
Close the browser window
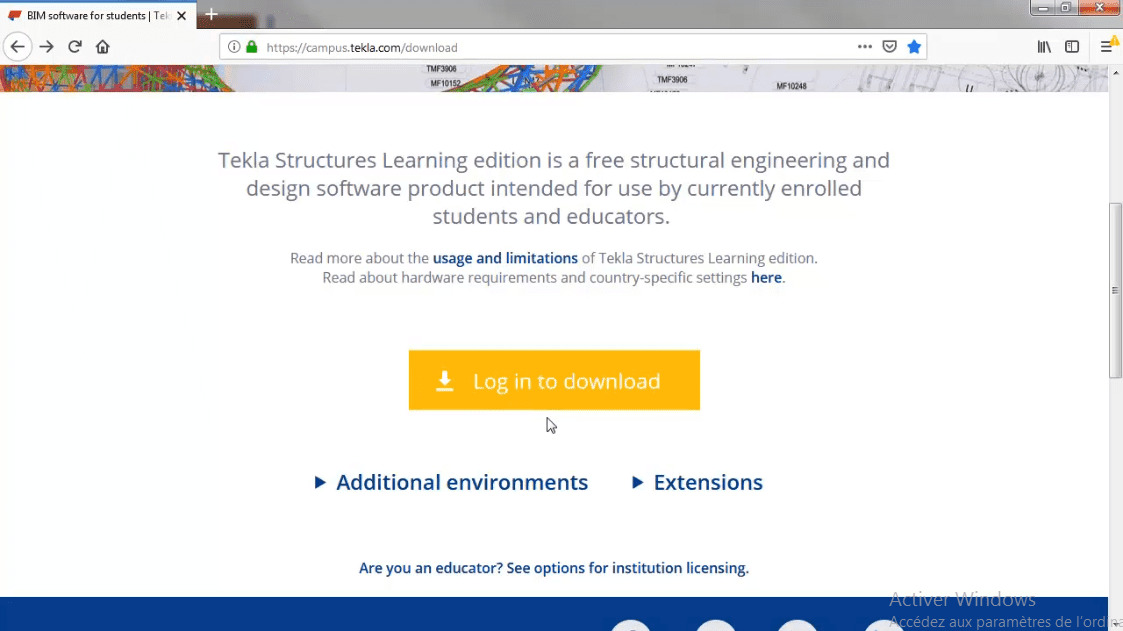(x=1099, y=7)
